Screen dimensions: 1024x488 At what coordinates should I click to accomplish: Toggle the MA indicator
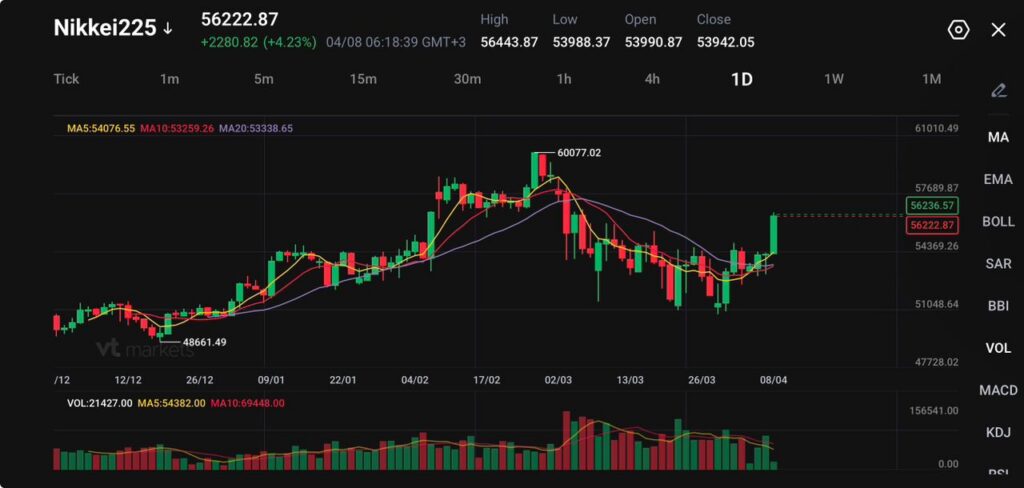[998, 137]
